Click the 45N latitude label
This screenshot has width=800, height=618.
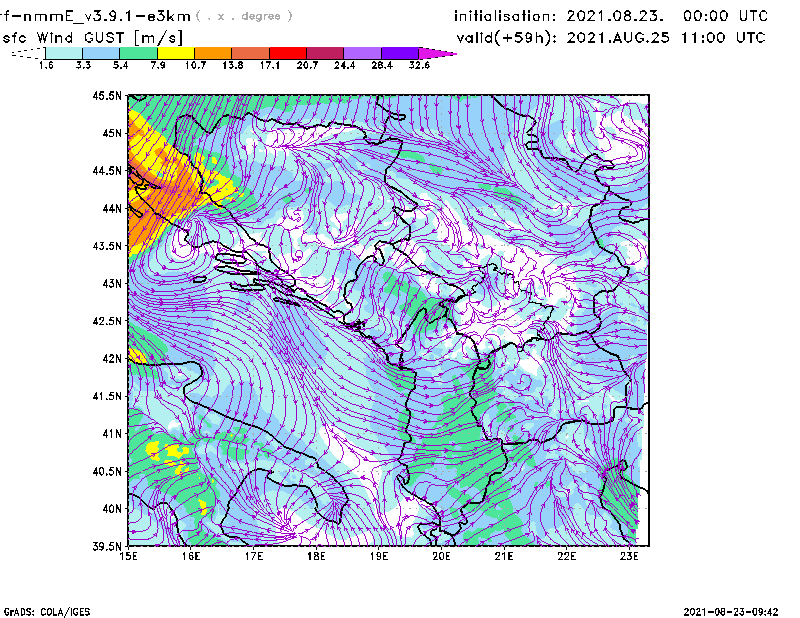[x=112, y=133]
